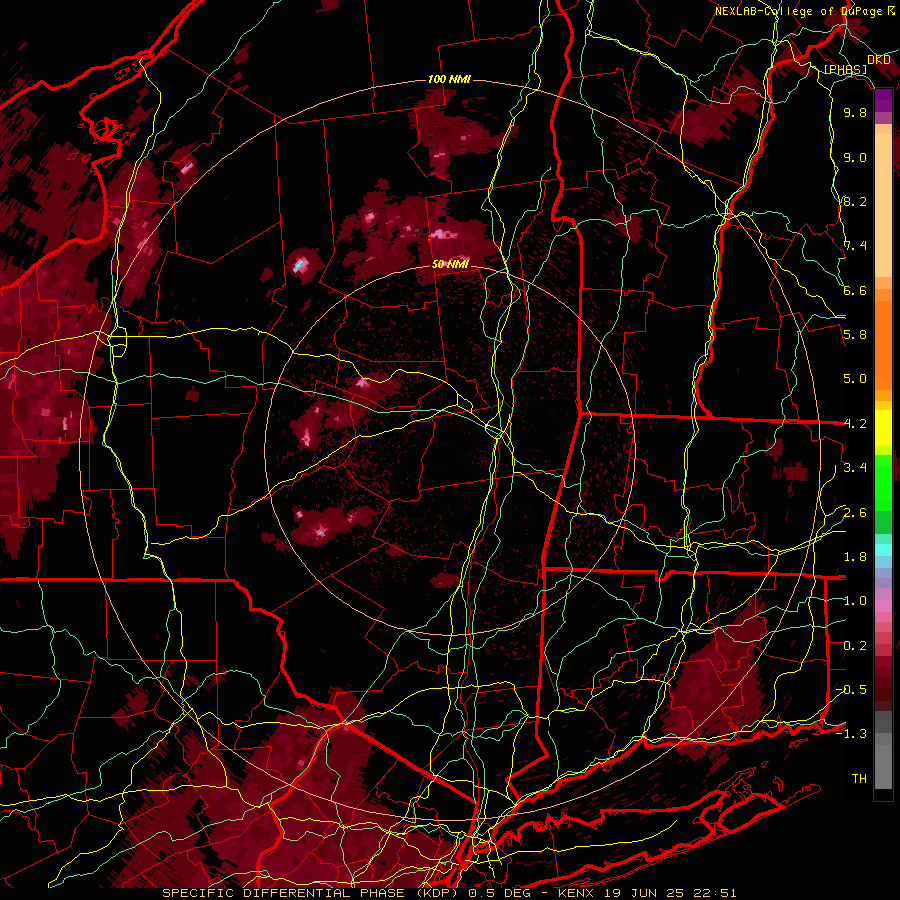900x900 pixels.
Task: Click the 1.0 value on color scale
Action: coord(855,601)
